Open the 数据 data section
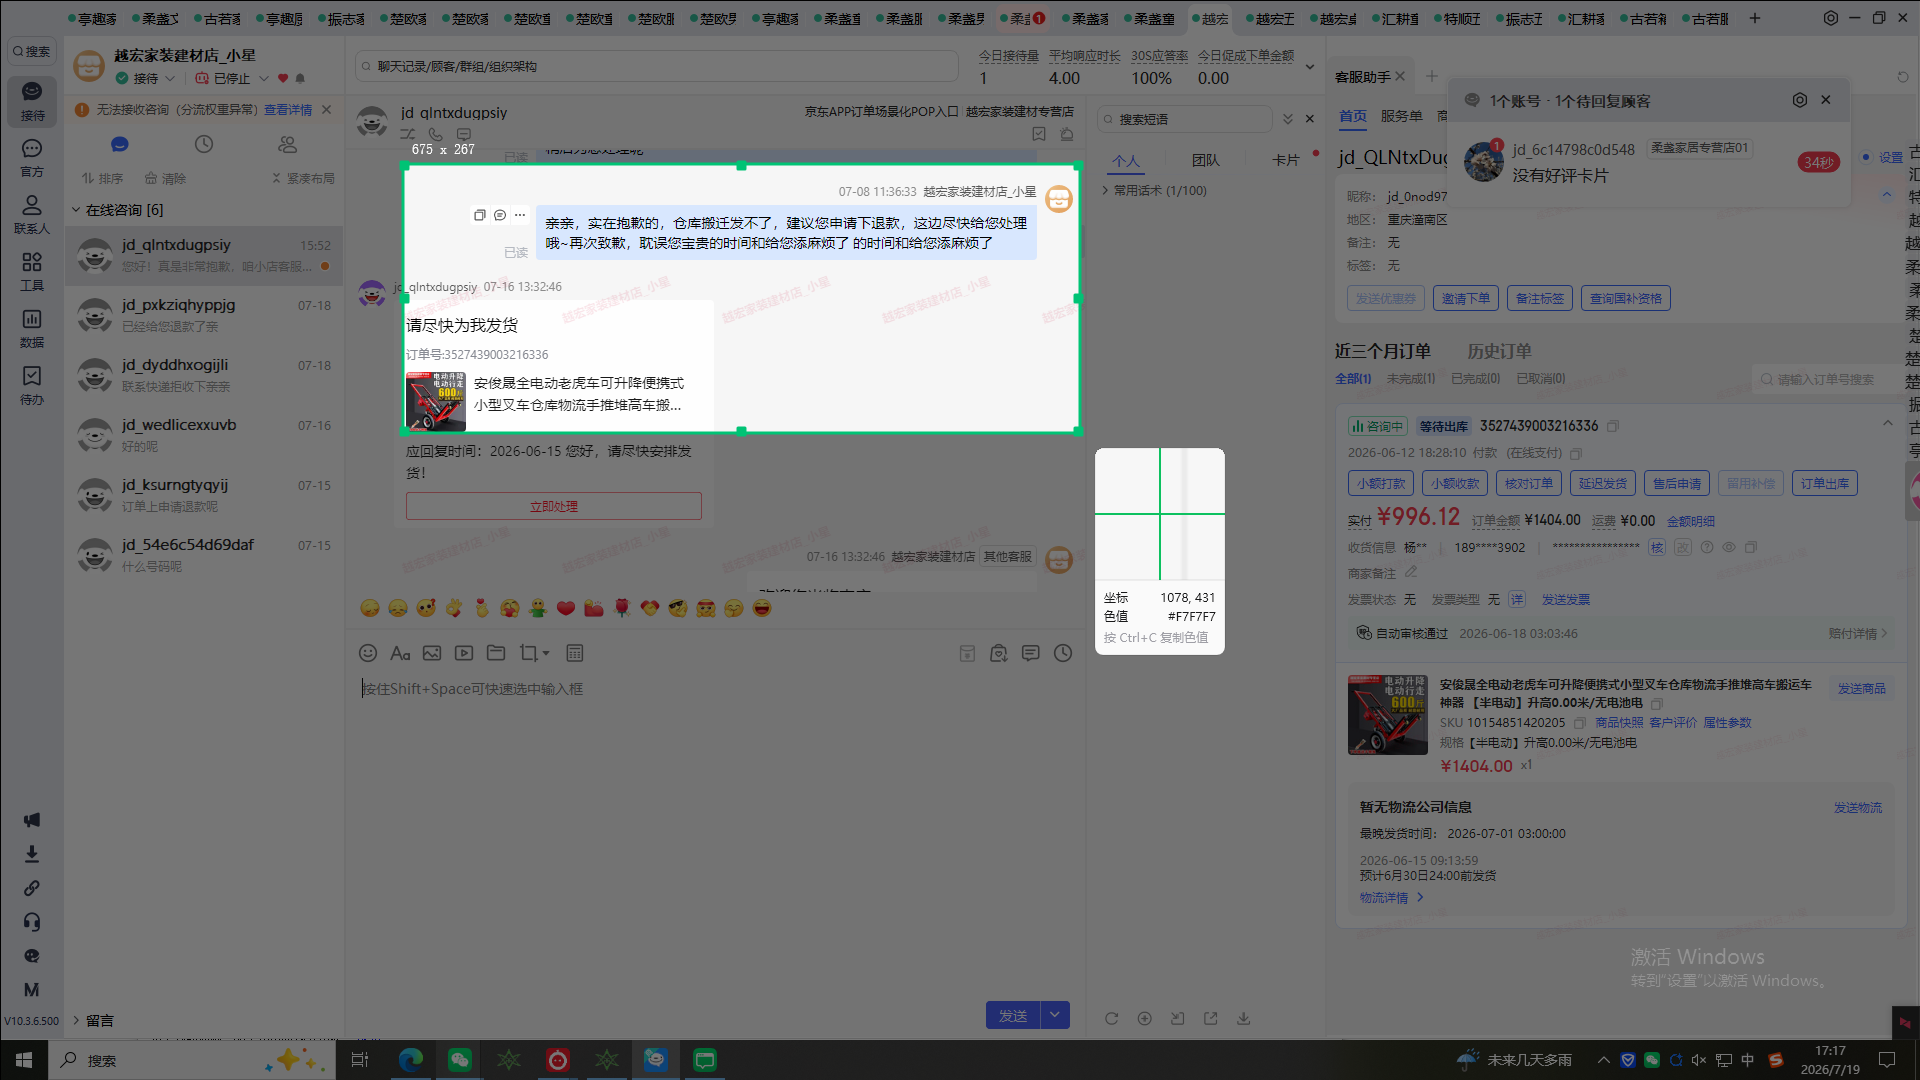This screenshot has width=1920, height=1080. [x=32, y=328]
